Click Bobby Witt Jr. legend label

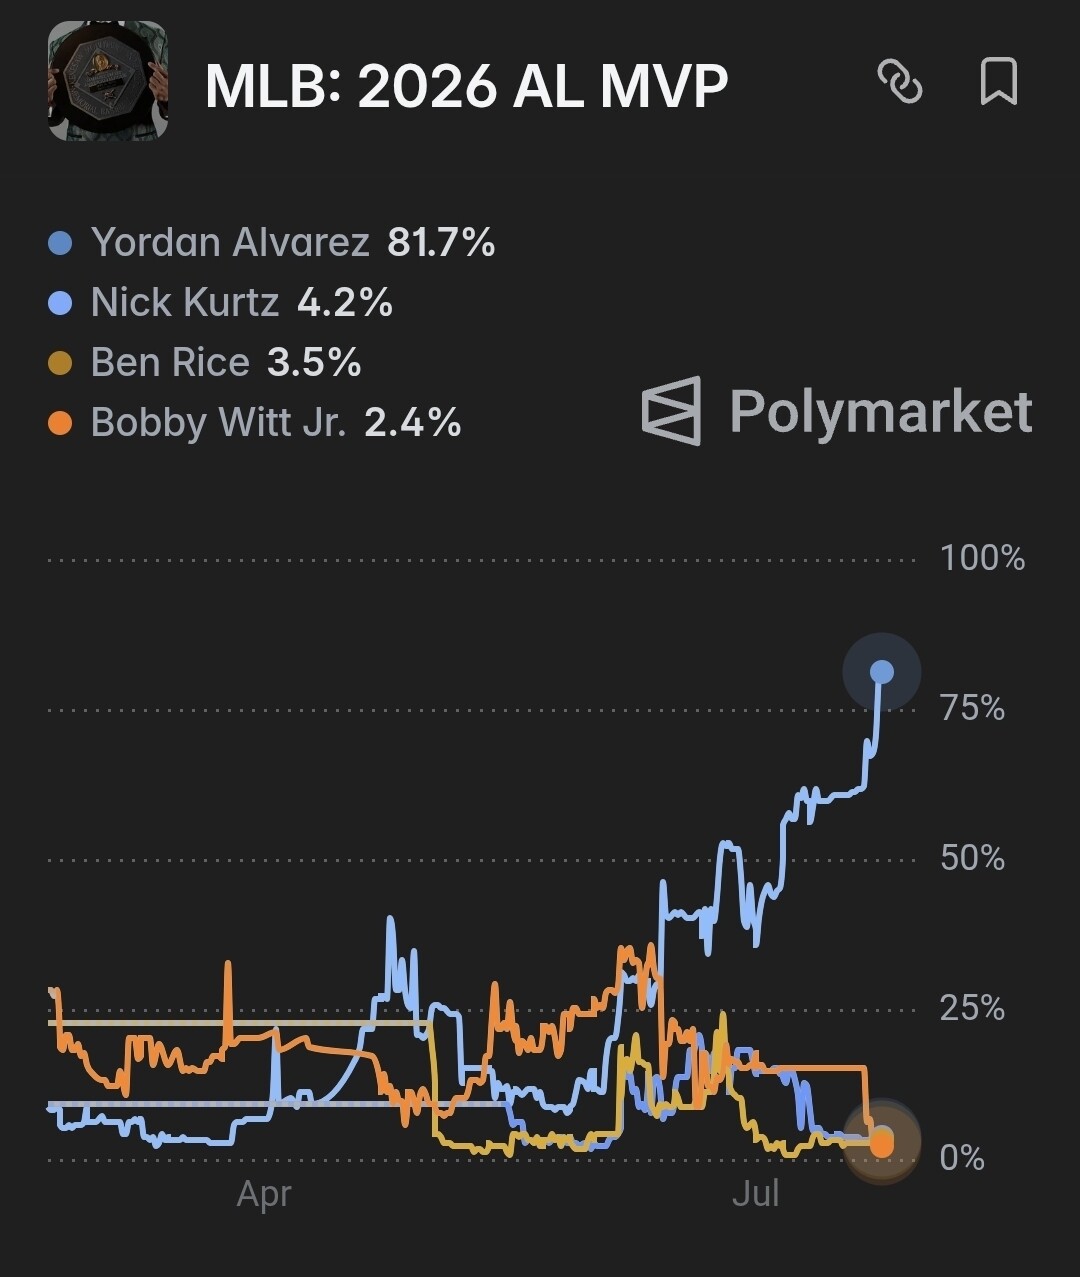point(218,422)
